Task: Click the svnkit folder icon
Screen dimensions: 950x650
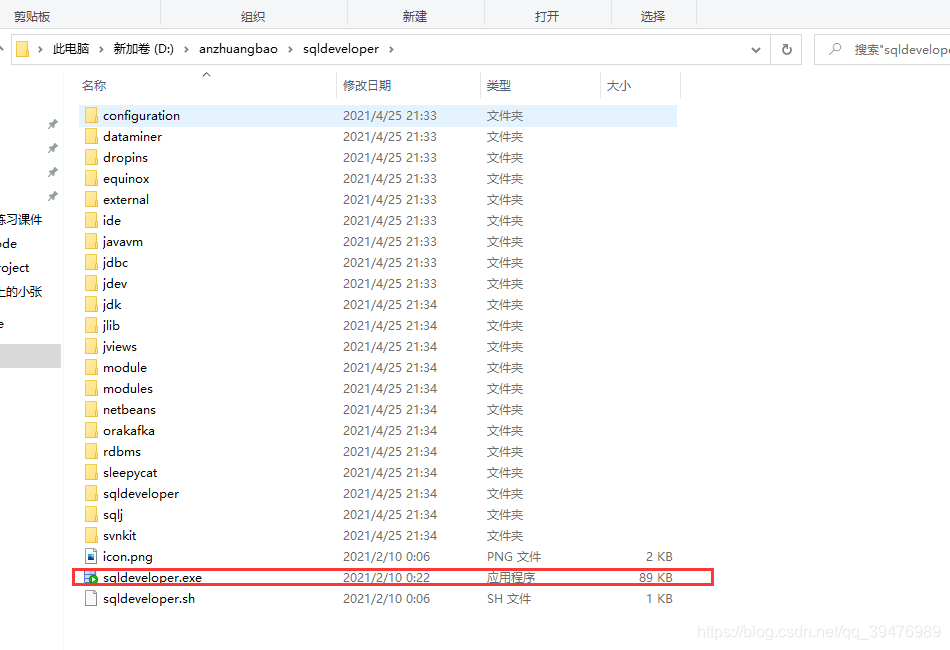Action: coord(91,536)
